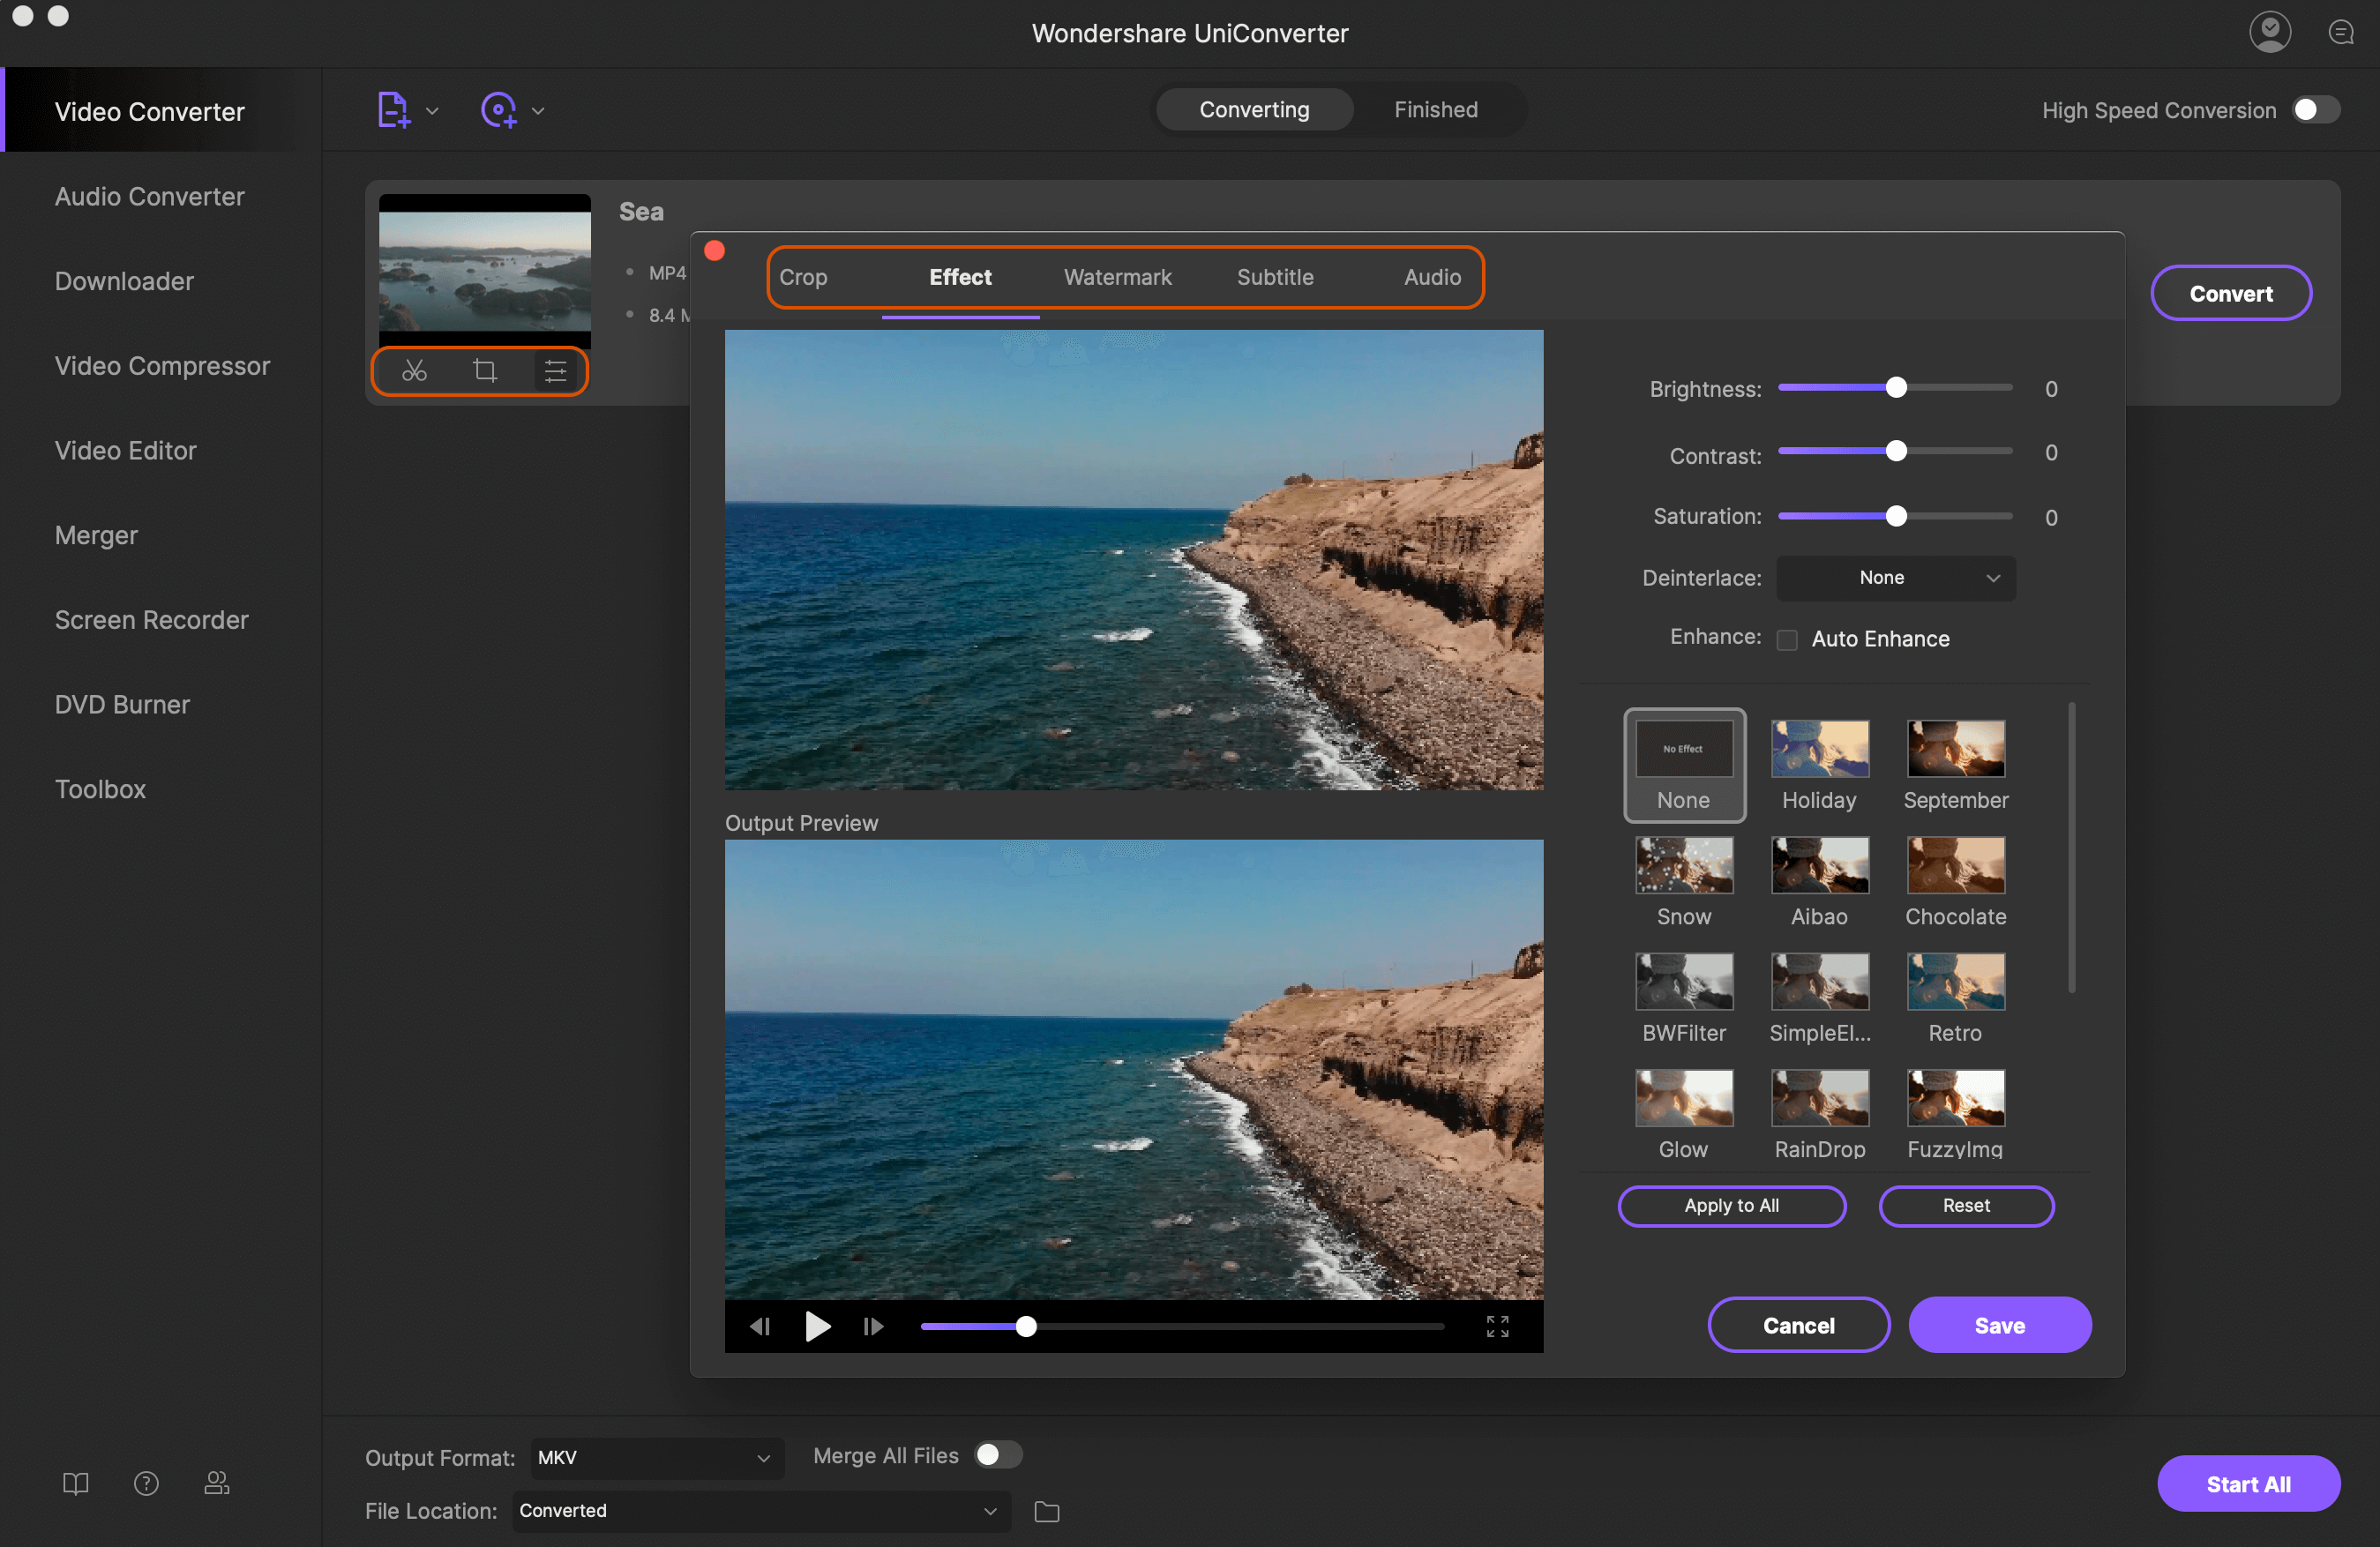
Task: Click the Apply to All button
Action: tap(1732, 1204)
